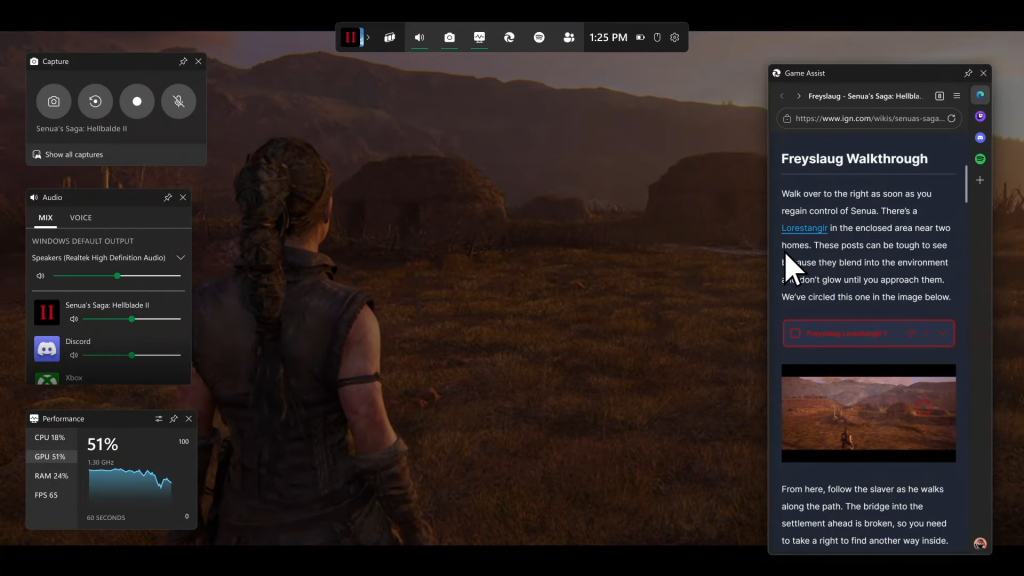Select the Edge icon in Game Assist sidebar

(x=980, y=95)
